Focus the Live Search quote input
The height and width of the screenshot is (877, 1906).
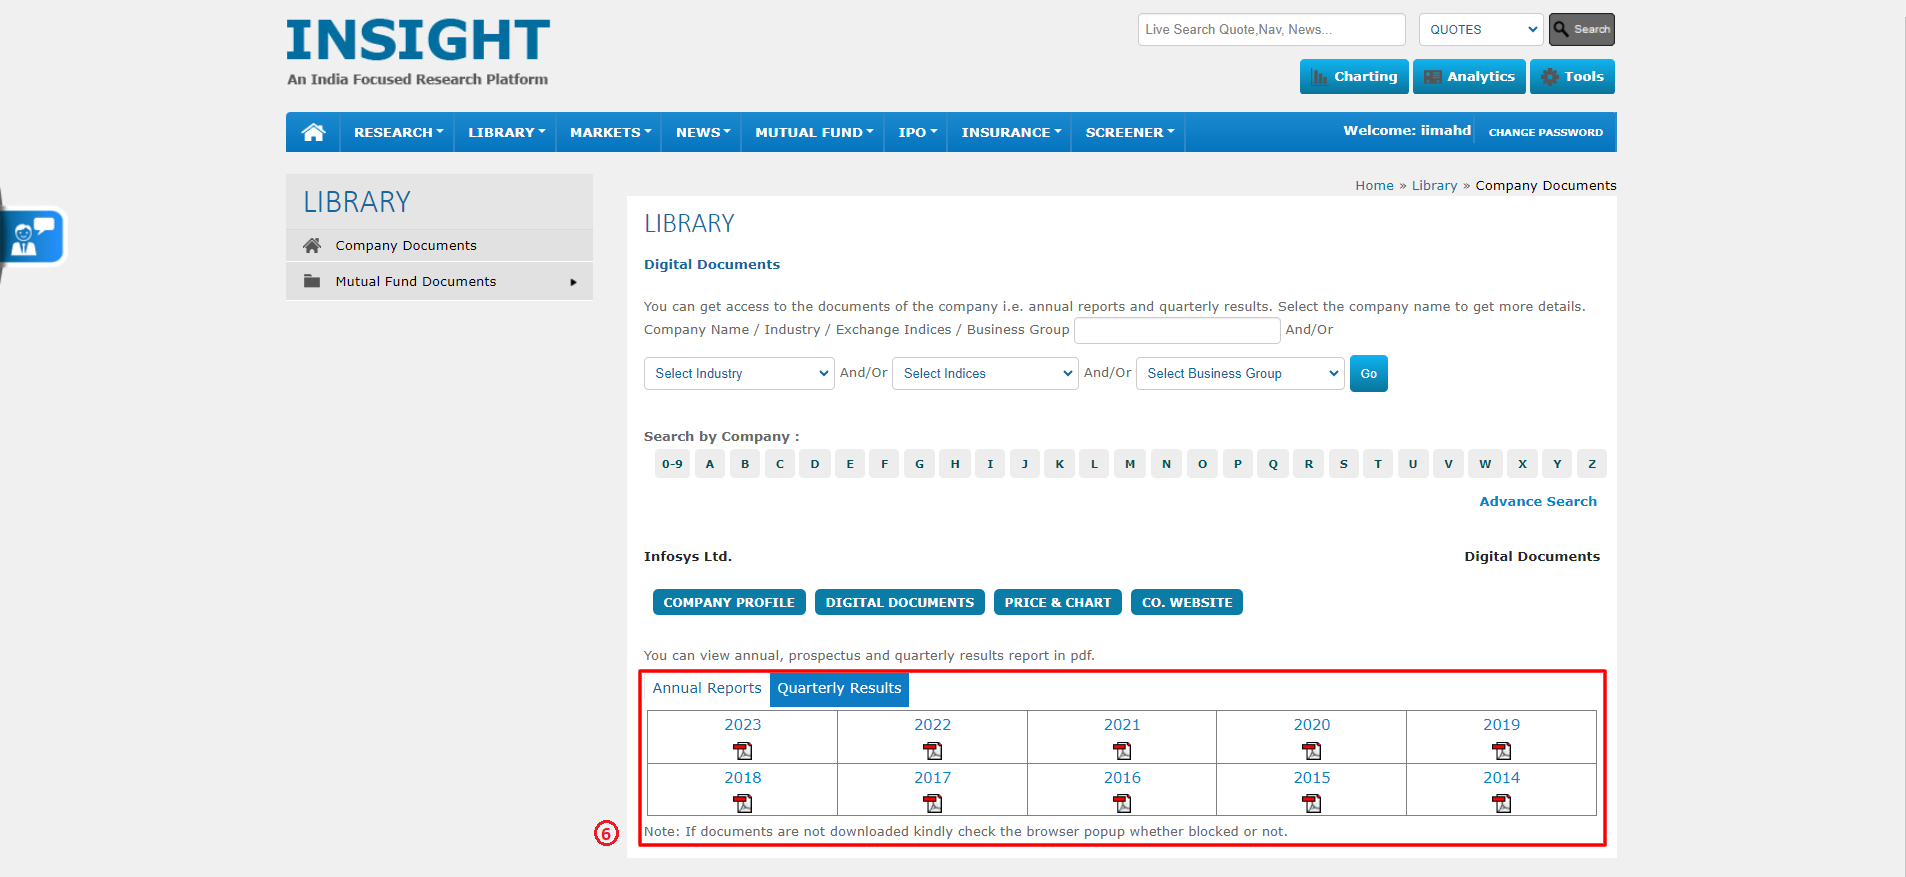coord(1271,30)
